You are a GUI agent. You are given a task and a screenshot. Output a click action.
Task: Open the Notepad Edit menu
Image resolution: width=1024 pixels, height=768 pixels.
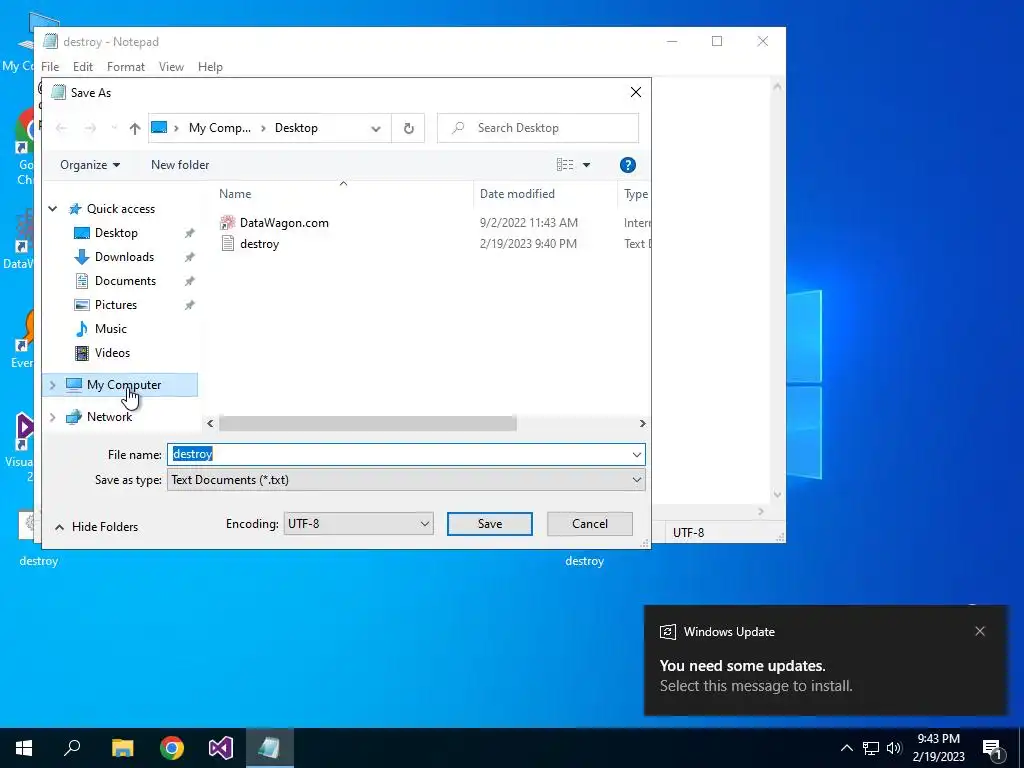click(83, 67)
